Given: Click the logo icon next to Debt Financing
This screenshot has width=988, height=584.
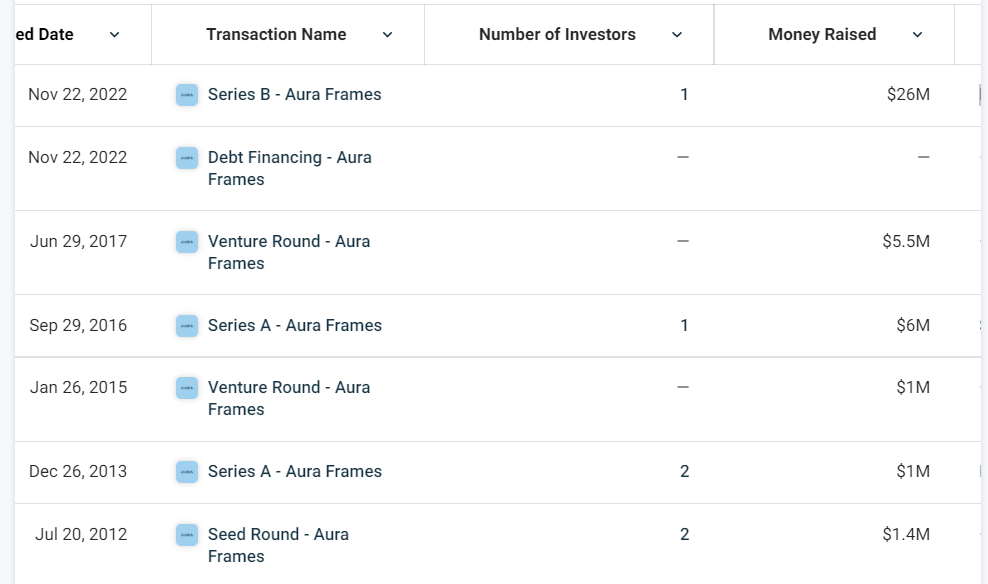Looking at the screenshot, I should point(187,158).
